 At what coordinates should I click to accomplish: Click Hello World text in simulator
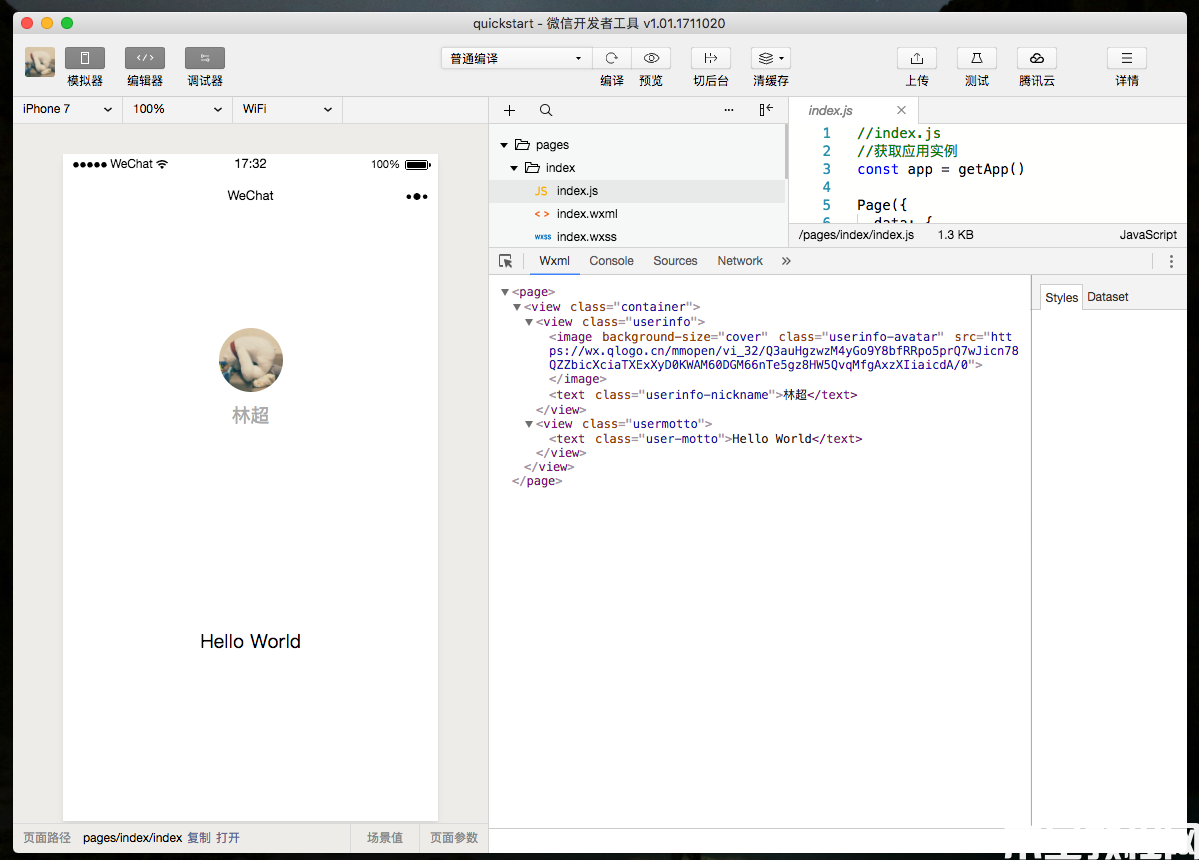coord(250,641)
